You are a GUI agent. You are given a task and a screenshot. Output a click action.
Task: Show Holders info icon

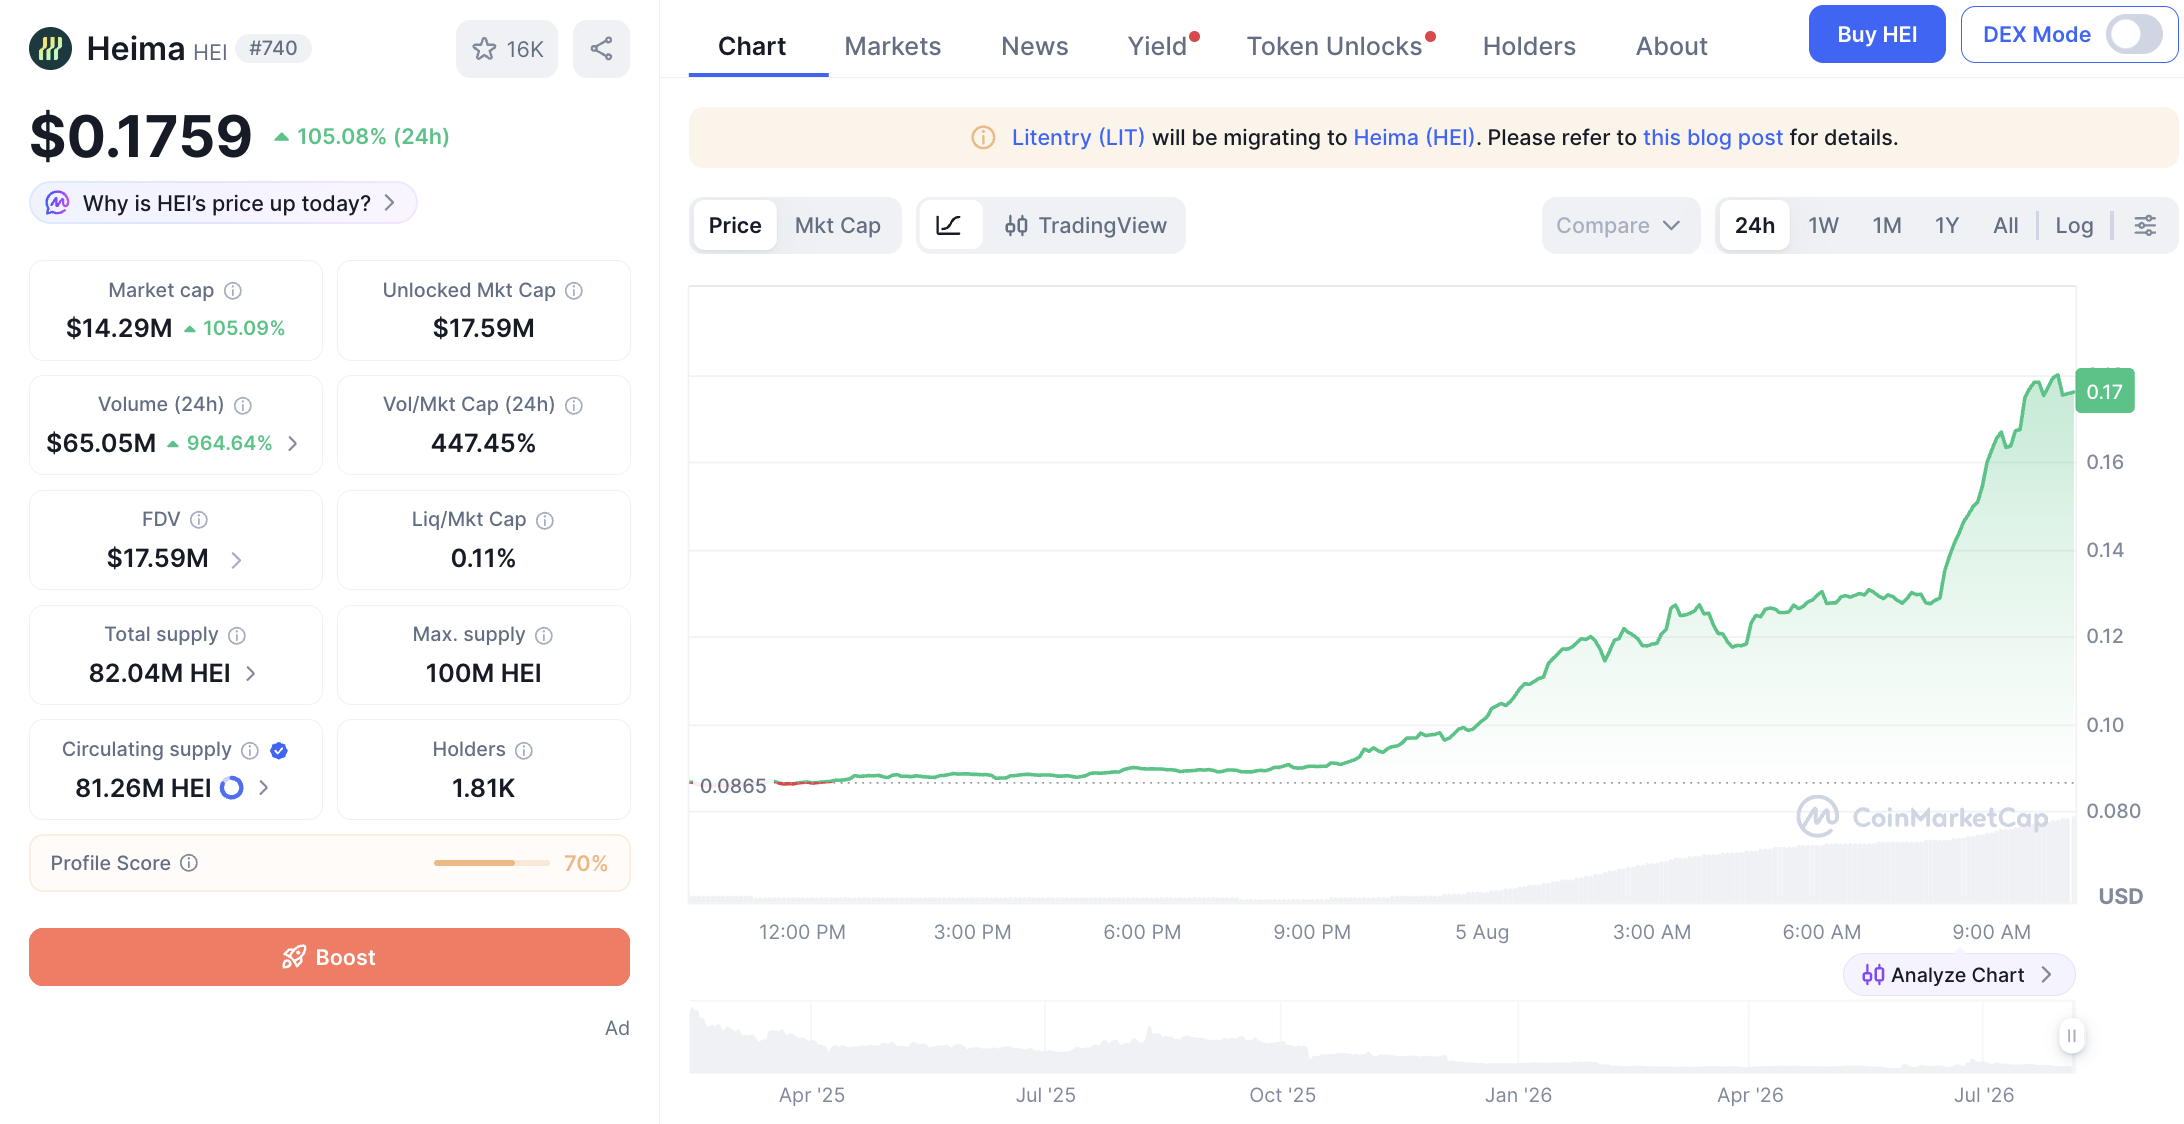[x=524, y=750]
